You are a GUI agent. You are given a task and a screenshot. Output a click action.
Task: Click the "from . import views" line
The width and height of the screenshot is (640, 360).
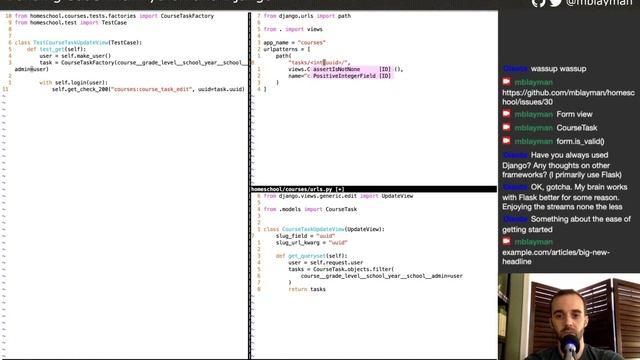pos(293,29)
